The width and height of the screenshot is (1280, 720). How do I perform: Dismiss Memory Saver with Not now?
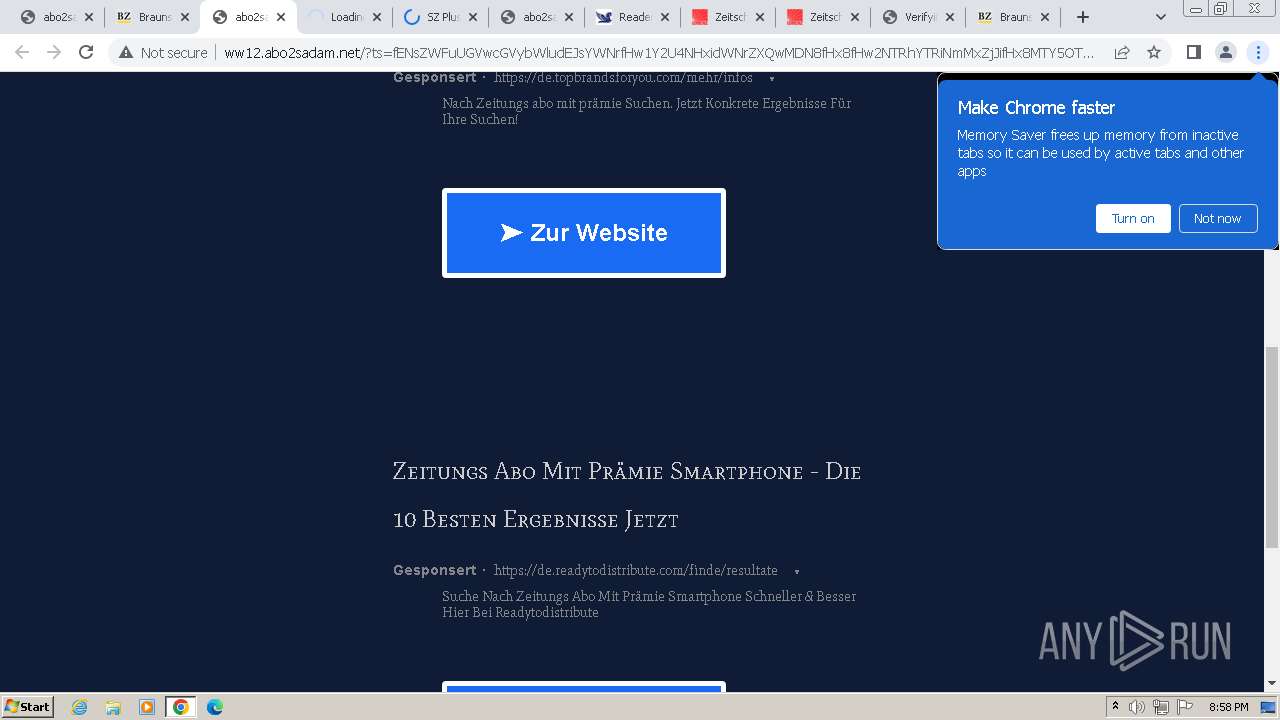pyautogui.click(x=1217, y=218)
